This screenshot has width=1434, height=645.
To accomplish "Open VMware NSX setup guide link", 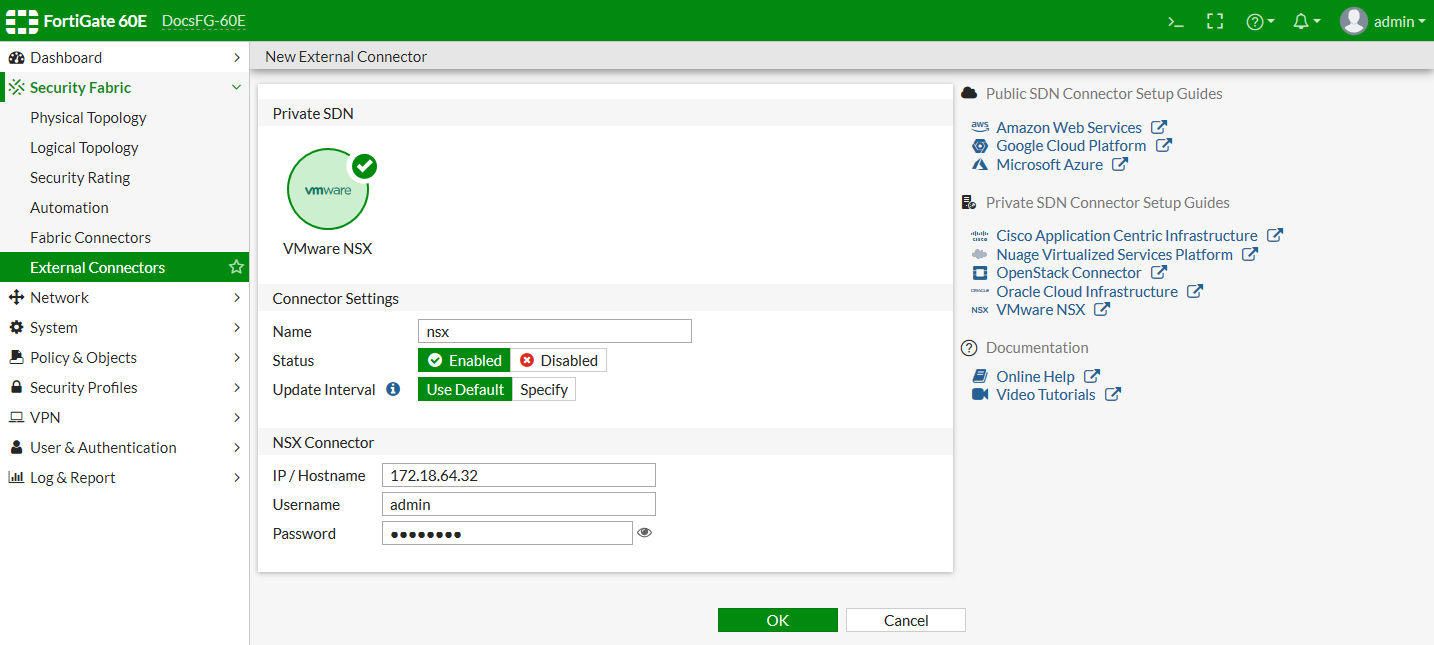I will click(x=1041, y=309).
